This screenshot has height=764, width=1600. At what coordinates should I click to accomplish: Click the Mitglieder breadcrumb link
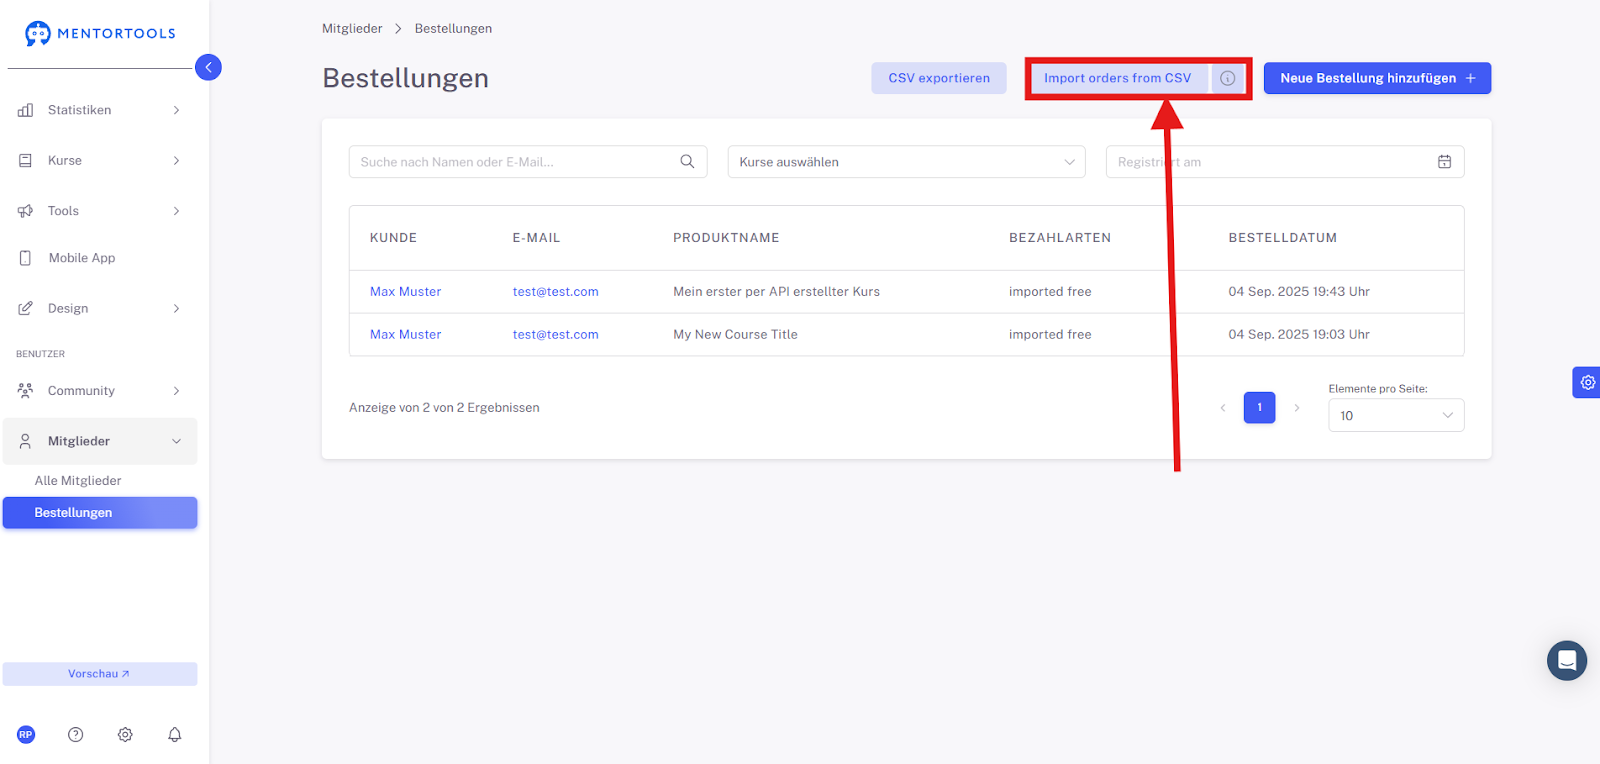(x=352, y=28)
